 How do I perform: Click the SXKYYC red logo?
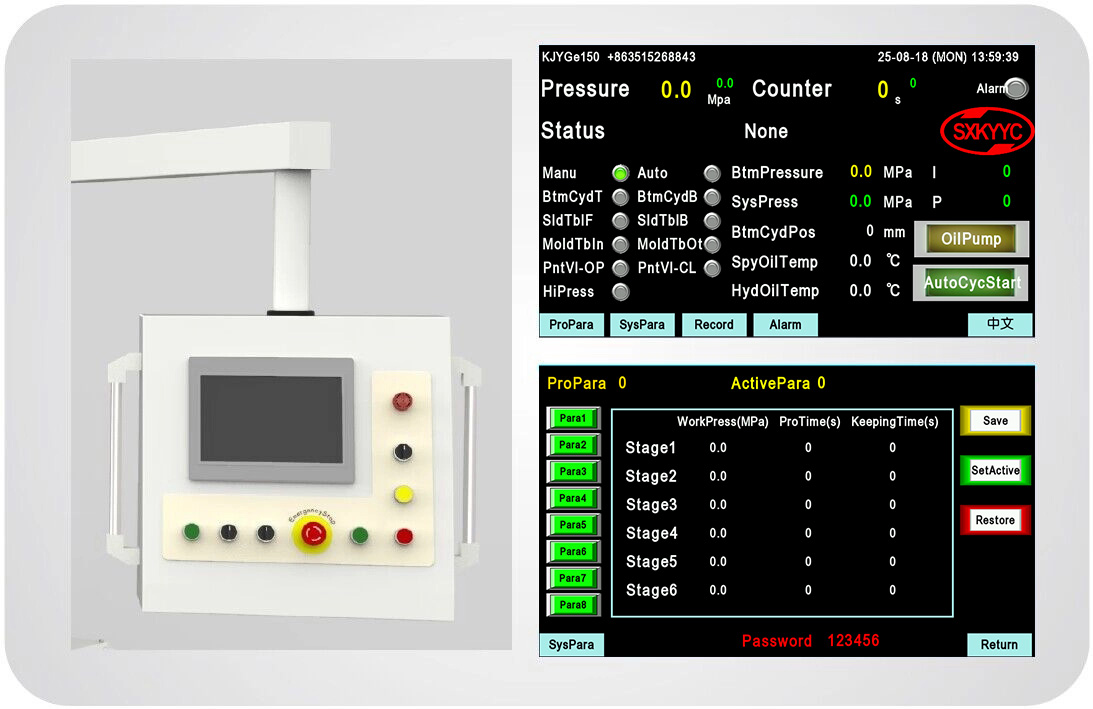pyautogui.click(x=987, y=132)
